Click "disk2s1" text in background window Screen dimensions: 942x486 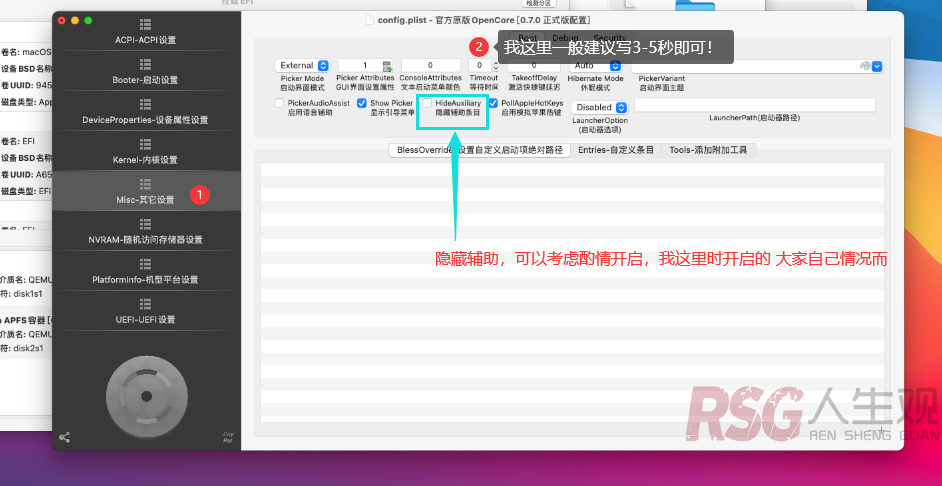tap(29, 348)
